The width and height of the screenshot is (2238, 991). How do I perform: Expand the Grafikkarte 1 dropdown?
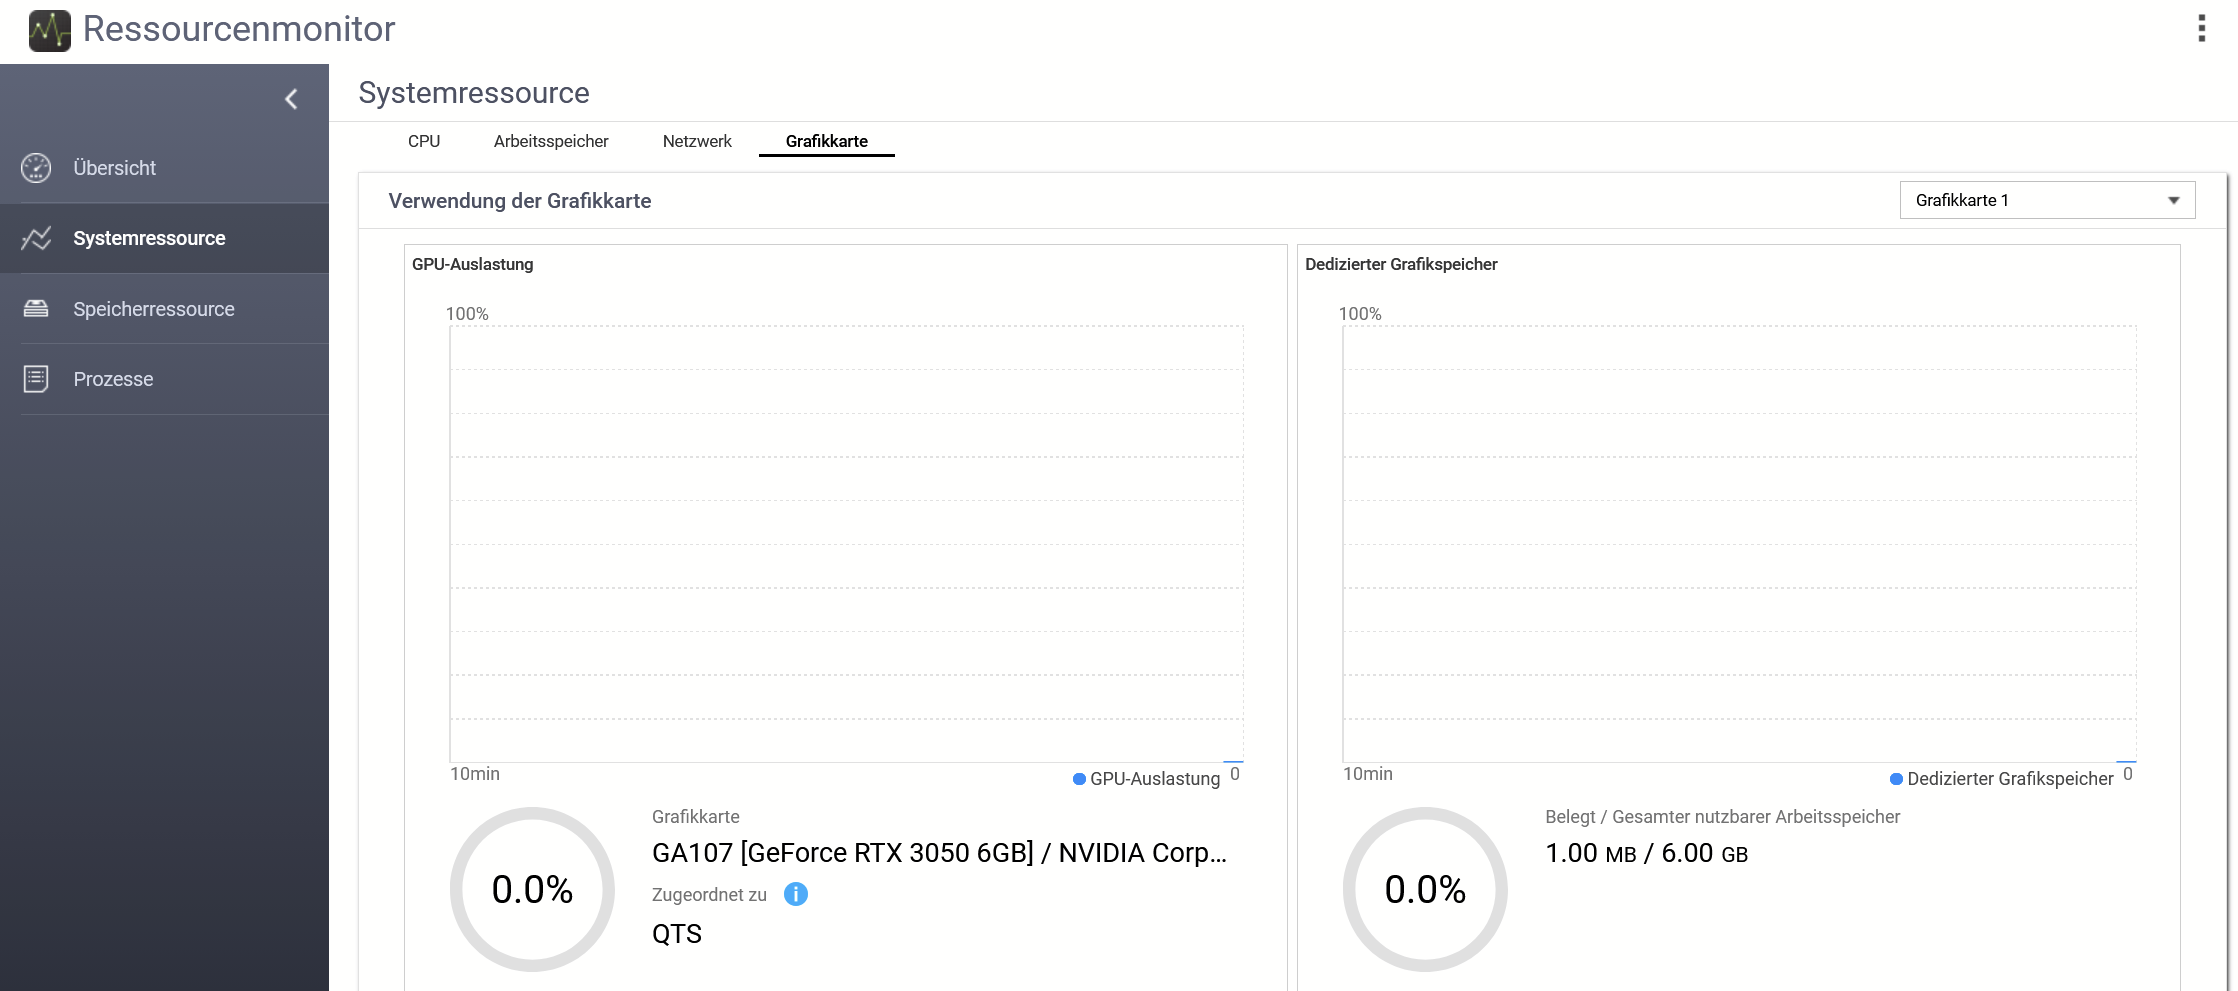coord(2046,200)
